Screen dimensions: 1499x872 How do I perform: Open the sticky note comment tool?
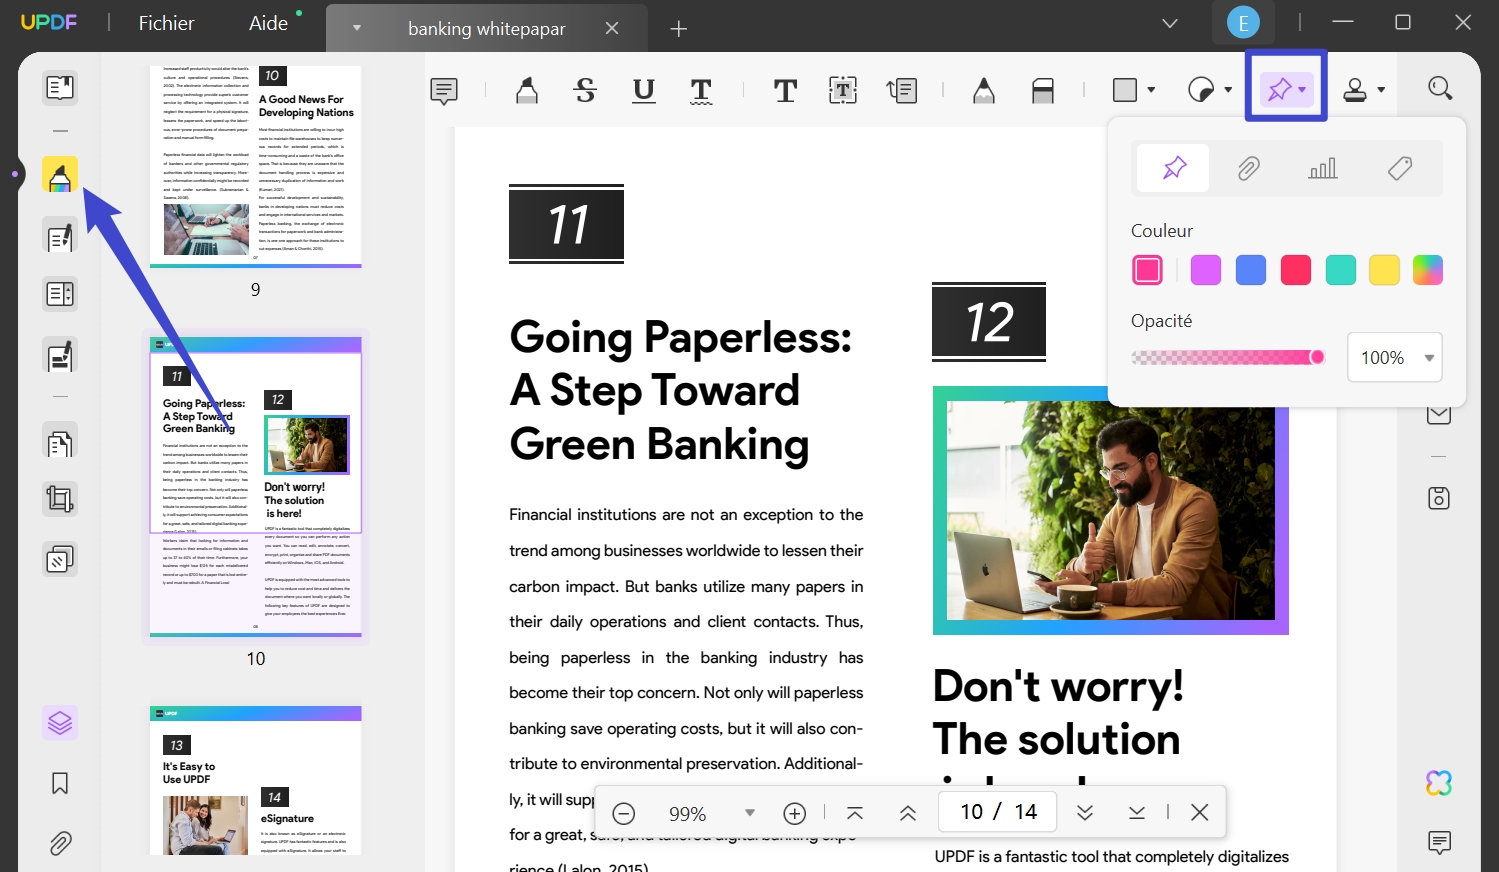pos(443,90)
